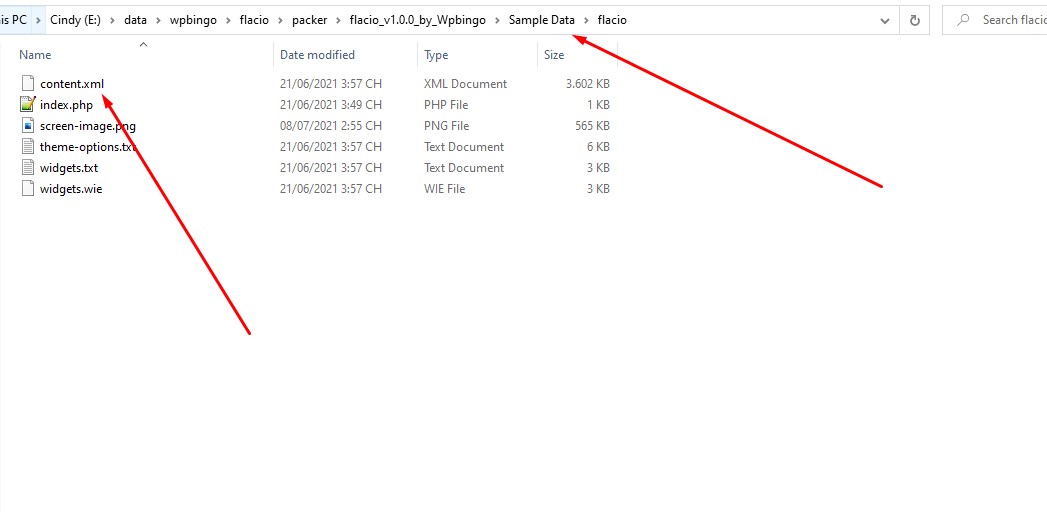Refresh the current folder view
This screenshot has width=1047, height=512.
coord(915,20)
